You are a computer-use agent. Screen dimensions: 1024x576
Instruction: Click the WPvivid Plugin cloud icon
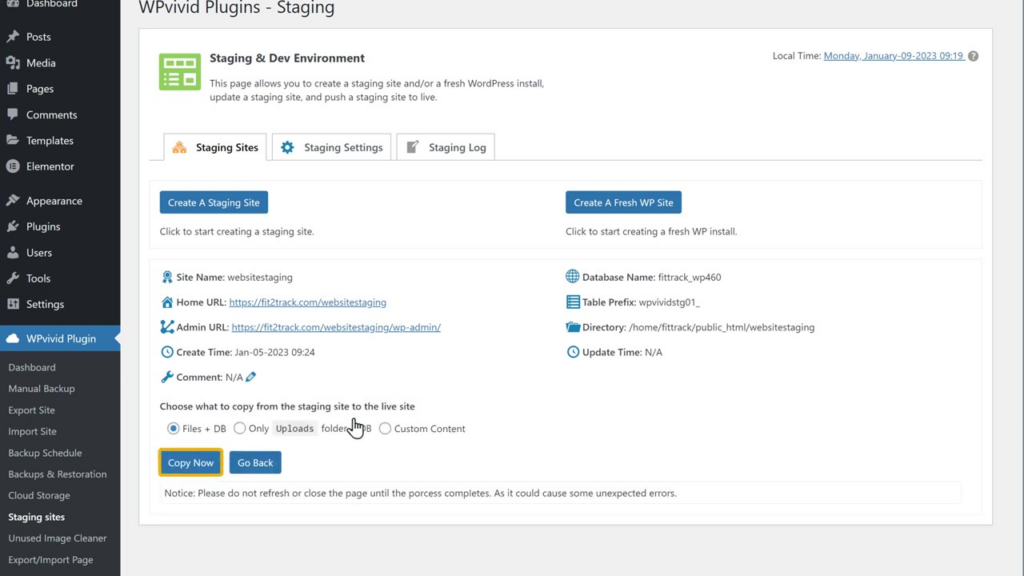pyautogui.click(x=13, y=339)
